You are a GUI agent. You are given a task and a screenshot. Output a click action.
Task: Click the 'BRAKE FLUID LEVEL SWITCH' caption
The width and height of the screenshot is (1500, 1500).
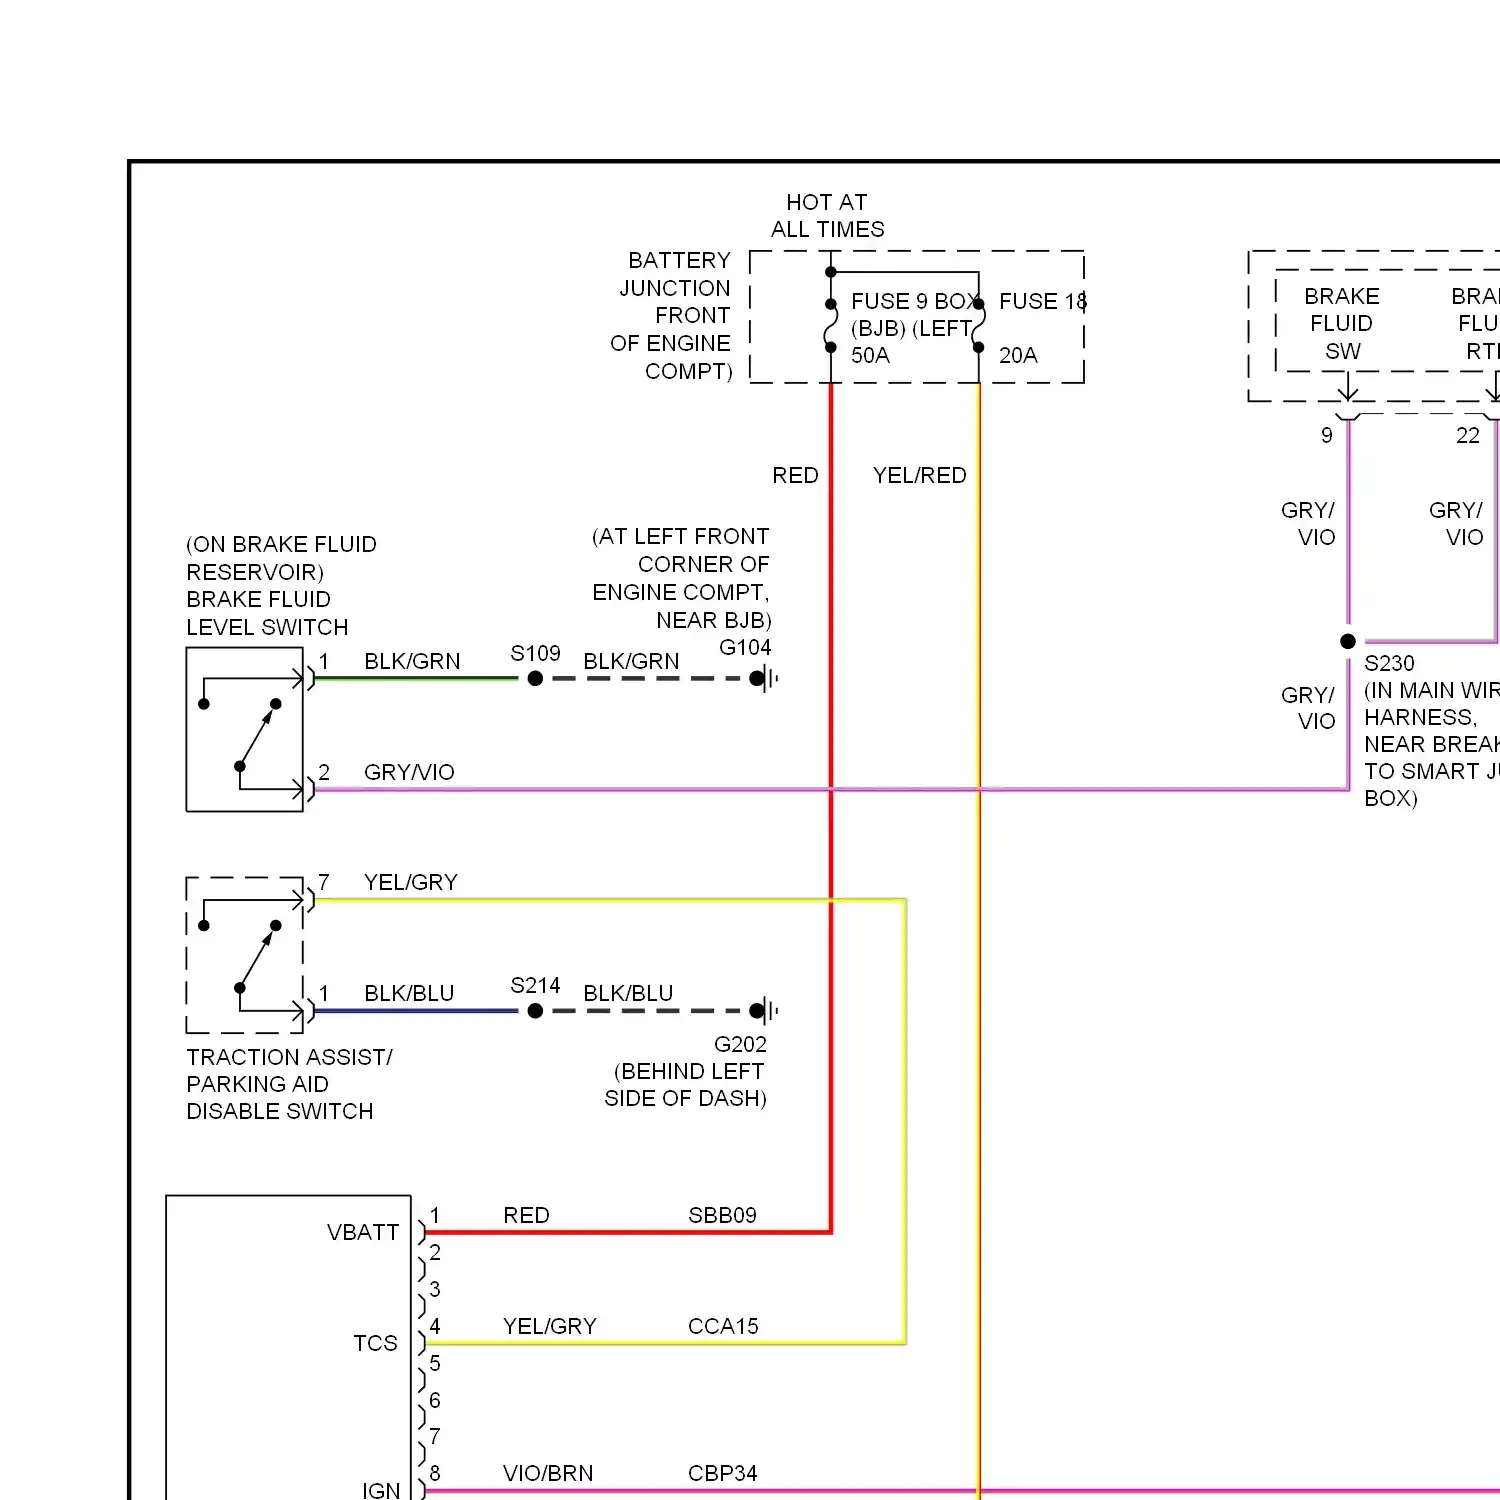(x=267, y=613)
